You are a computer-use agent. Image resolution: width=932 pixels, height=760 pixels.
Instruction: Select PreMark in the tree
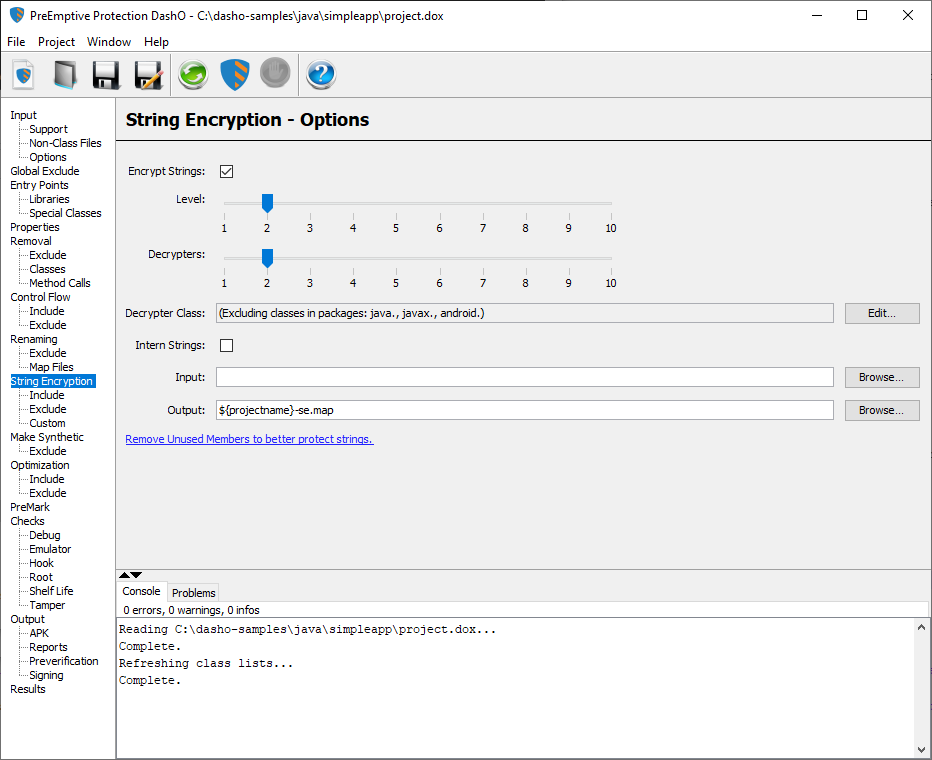[x=30, y=507]
